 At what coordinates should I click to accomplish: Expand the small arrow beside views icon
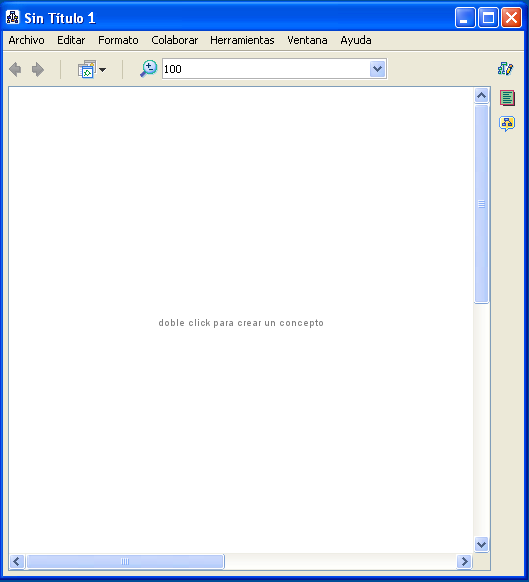pos(102,69)
